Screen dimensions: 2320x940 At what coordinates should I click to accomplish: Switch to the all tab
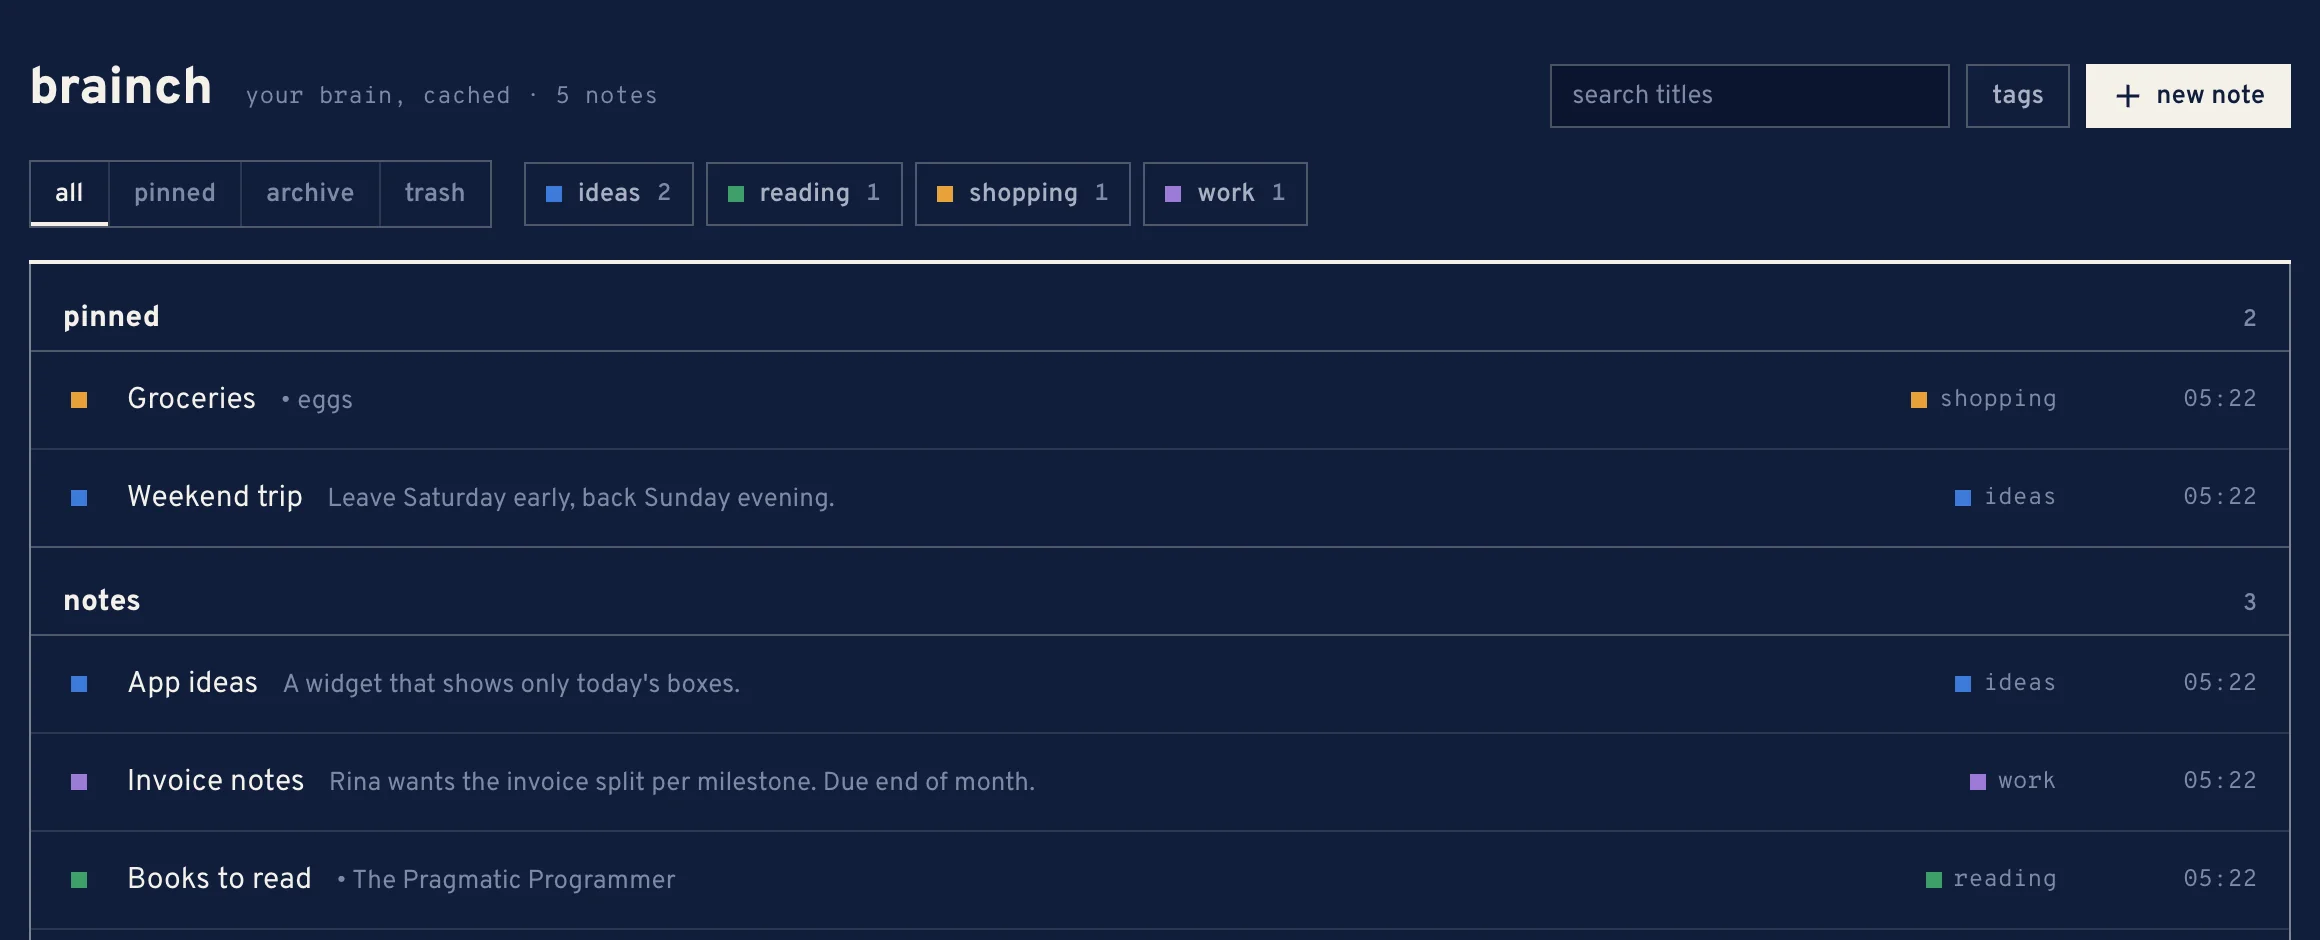[69, 193]
